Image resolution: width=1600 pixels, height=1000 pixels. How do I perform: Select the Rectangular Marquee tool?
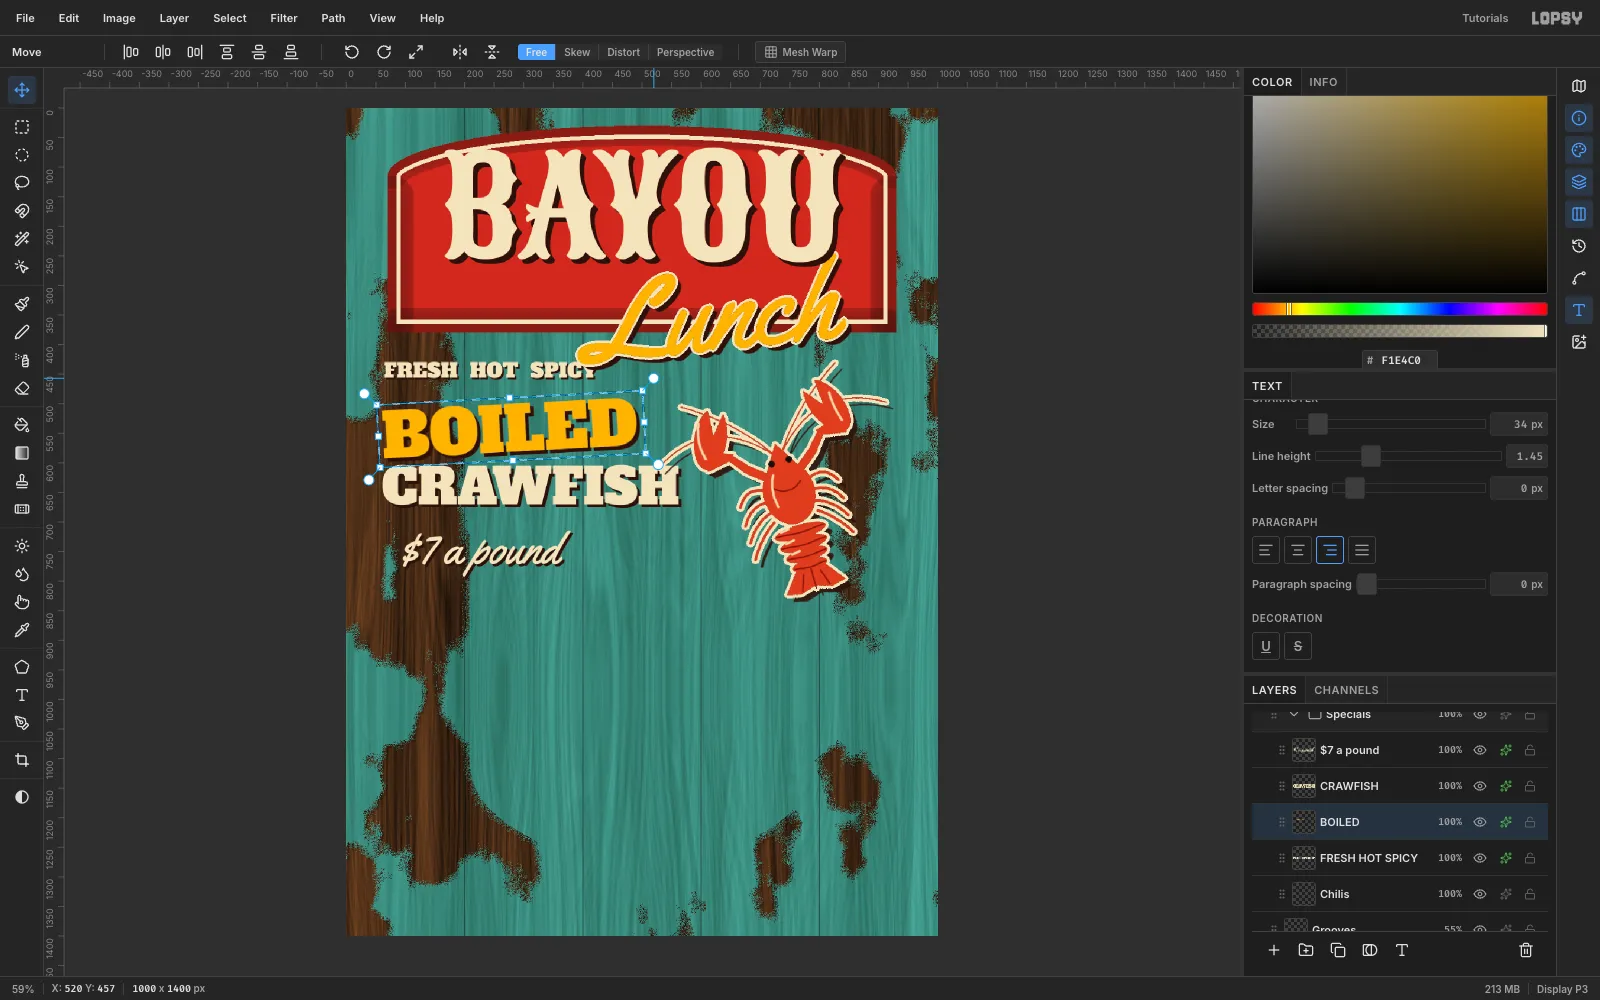click(22, 127)
